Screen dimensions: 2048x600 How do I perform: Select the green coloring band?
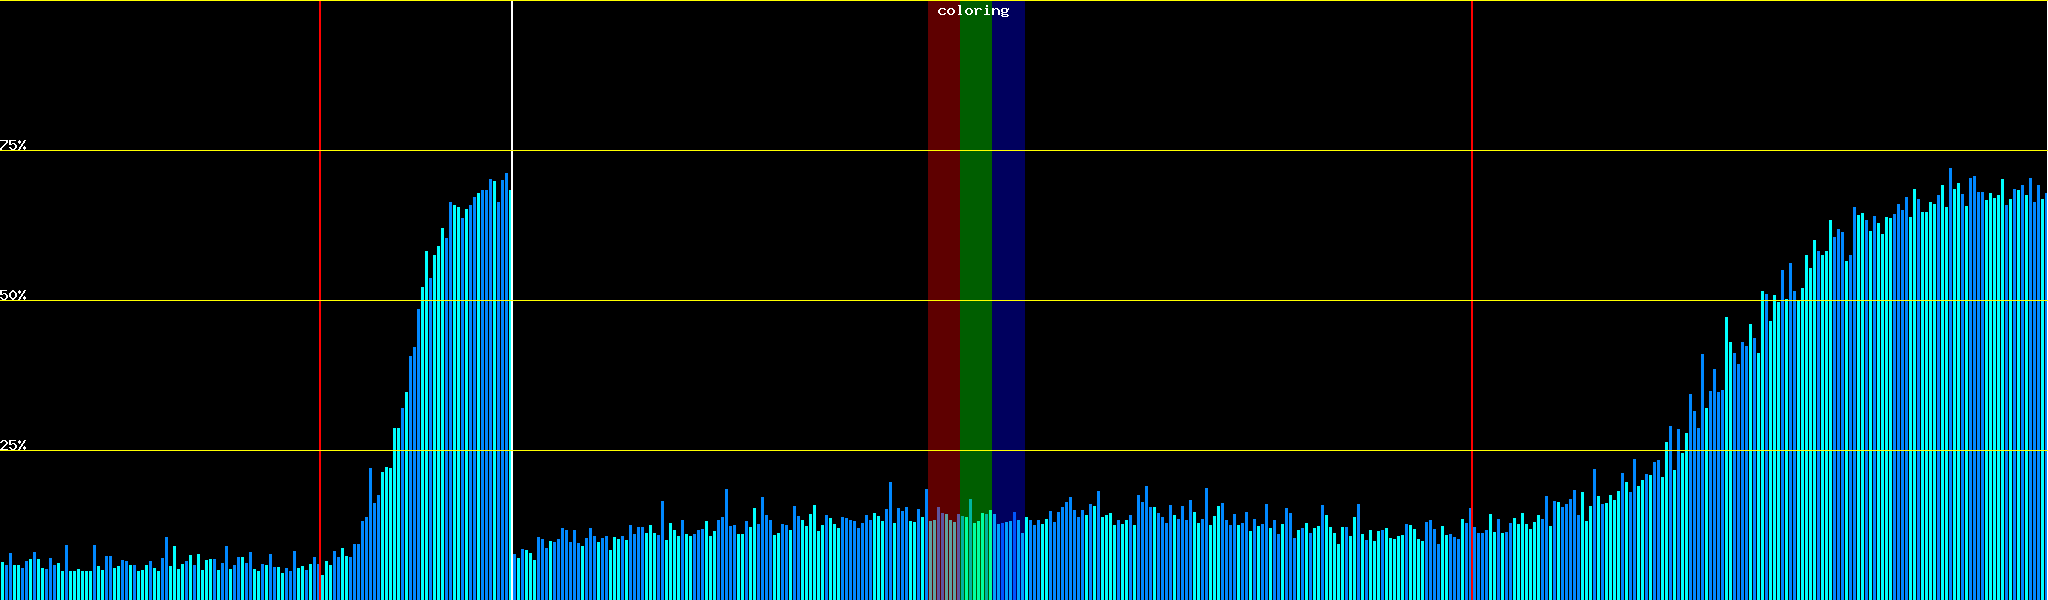click(975, 250)
